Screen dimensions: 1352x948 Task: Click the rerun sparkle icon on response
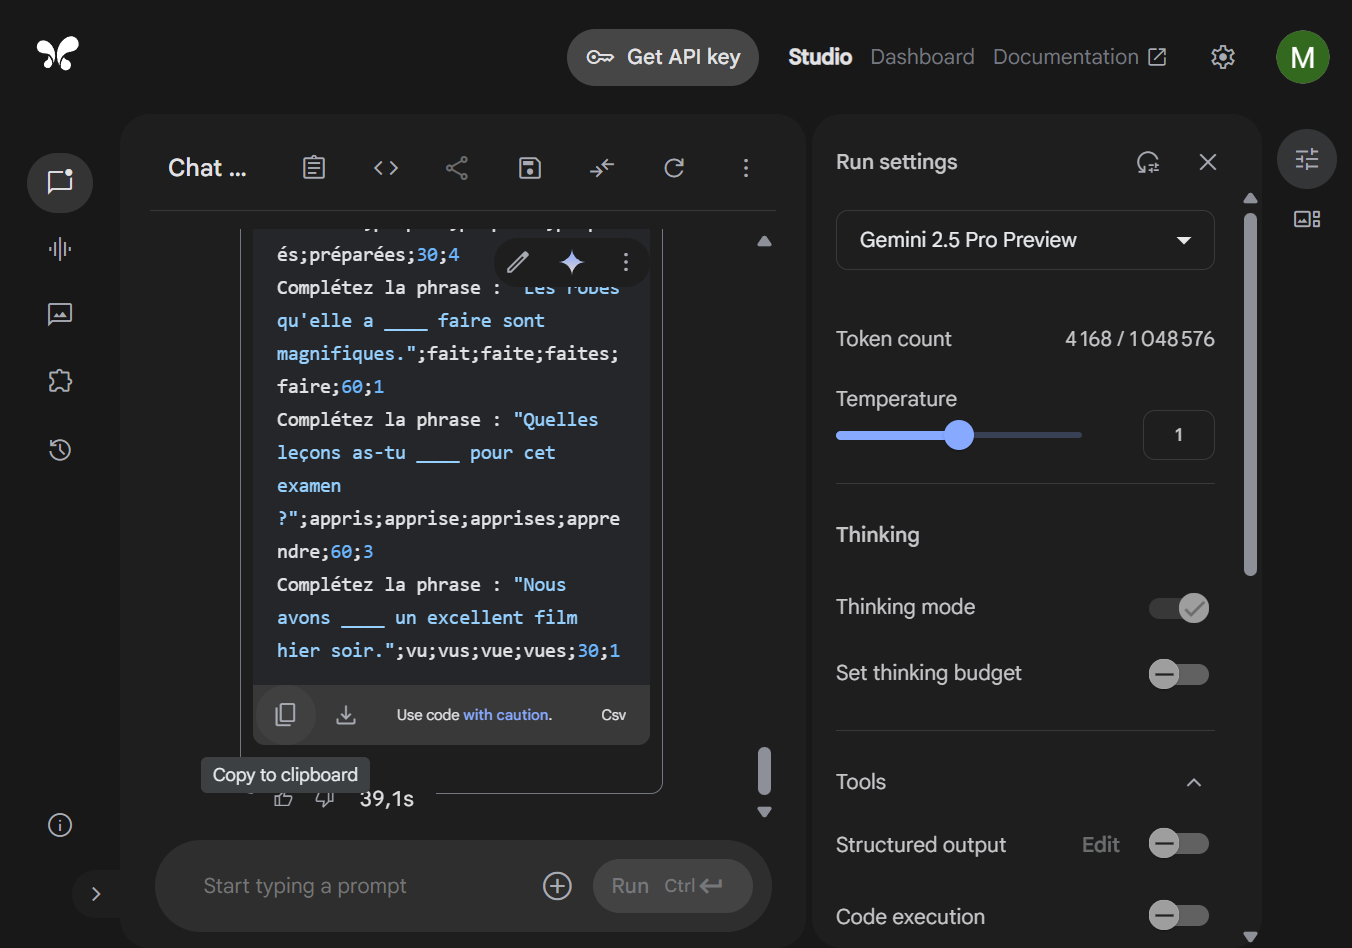click(x=572, y=262)
